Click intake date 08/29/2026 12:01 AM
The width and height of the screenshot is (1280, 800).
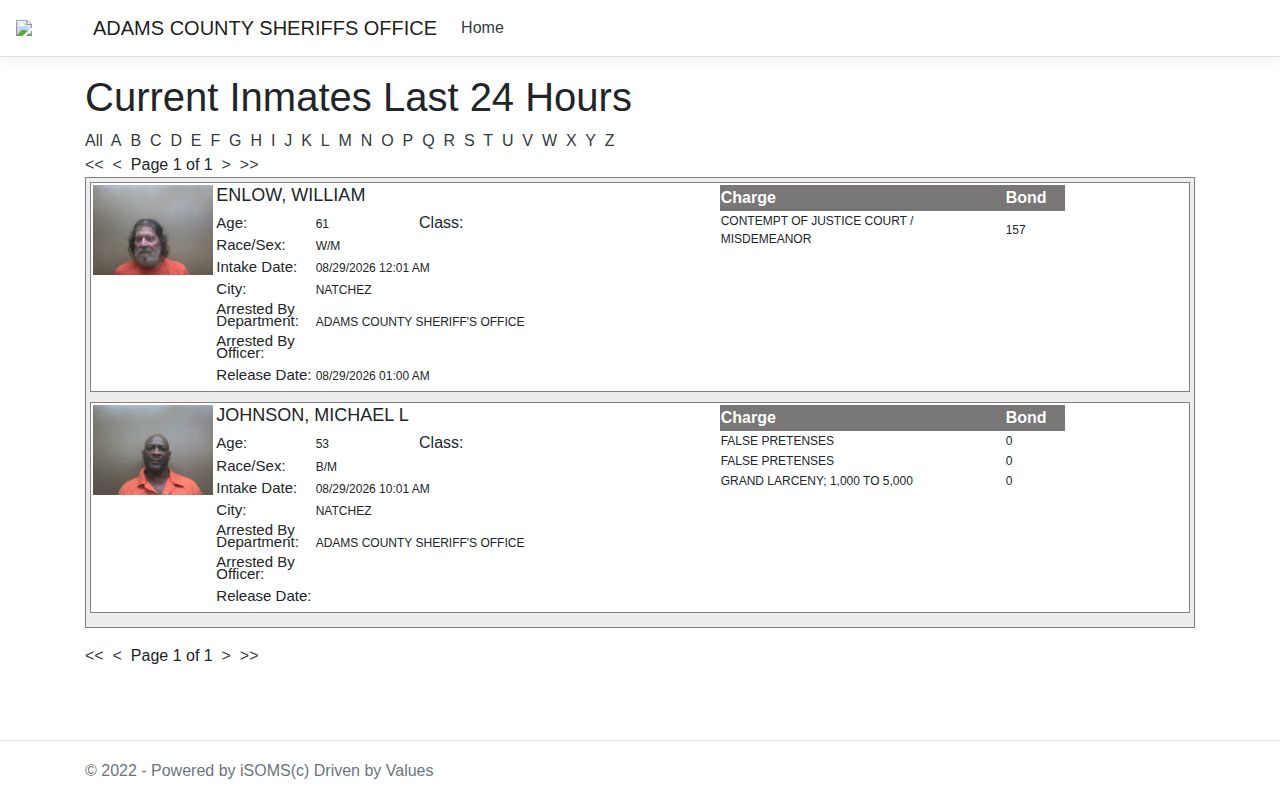(373, 268)
